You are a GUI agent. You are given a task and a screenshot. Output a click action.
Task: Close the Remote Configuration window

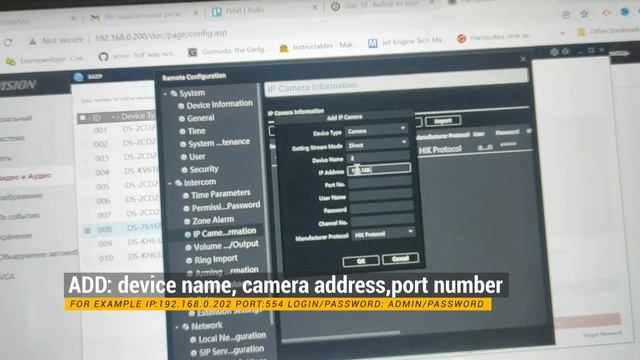point(523,59)
